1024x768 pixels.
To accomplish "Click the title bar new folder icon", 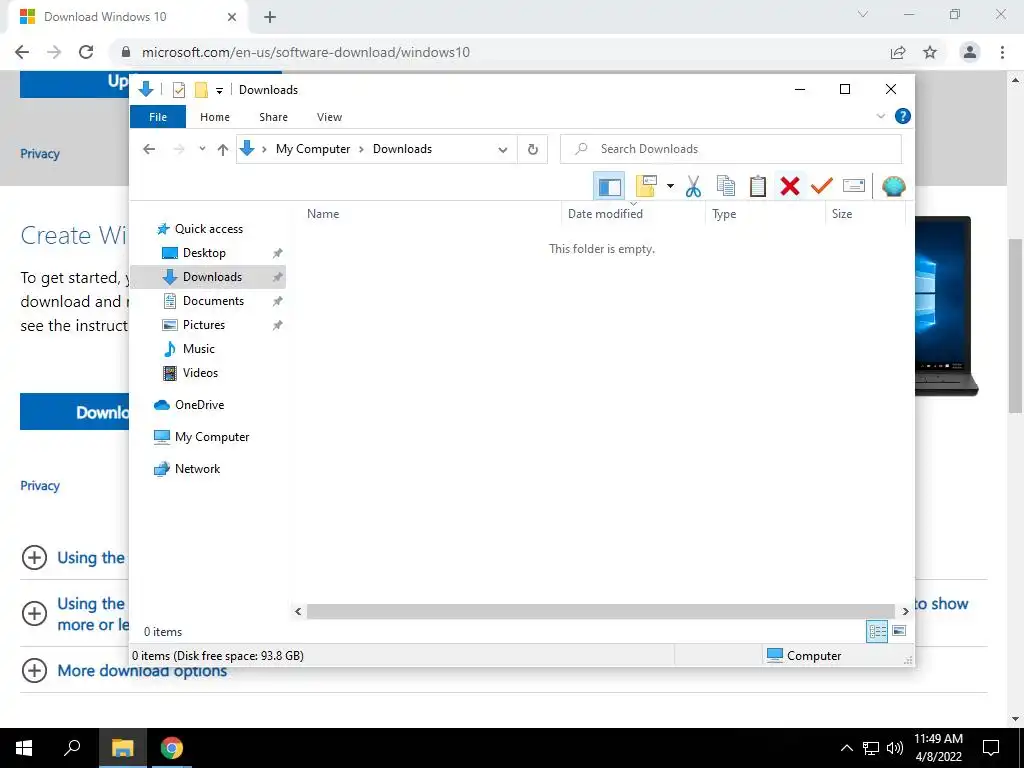I will click(x=201, y=90).
